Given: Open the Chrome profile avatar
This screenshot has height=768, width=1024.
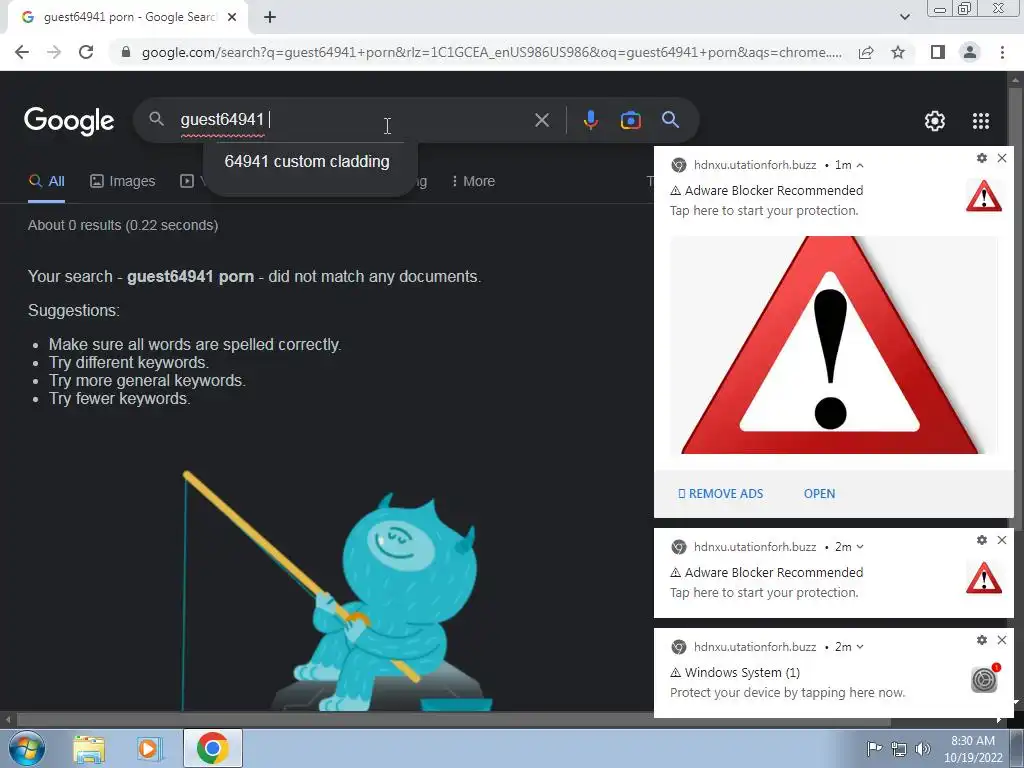Looking at the screenshot, I should pos(970,52).
